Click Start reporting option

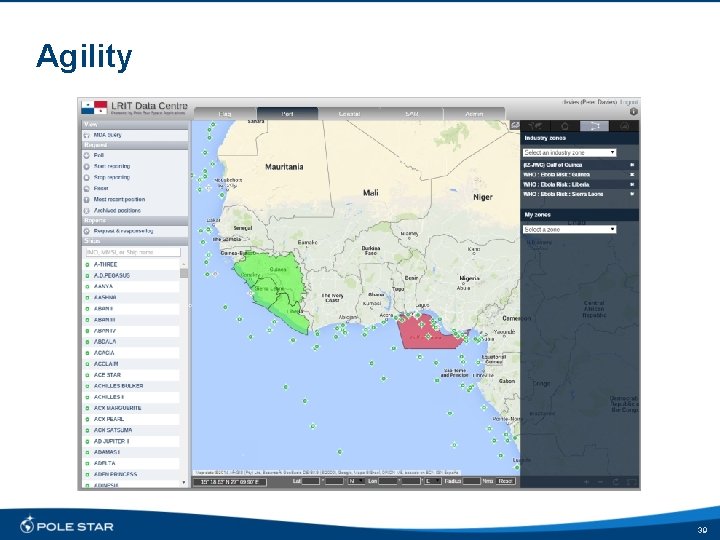click(135, 166)
